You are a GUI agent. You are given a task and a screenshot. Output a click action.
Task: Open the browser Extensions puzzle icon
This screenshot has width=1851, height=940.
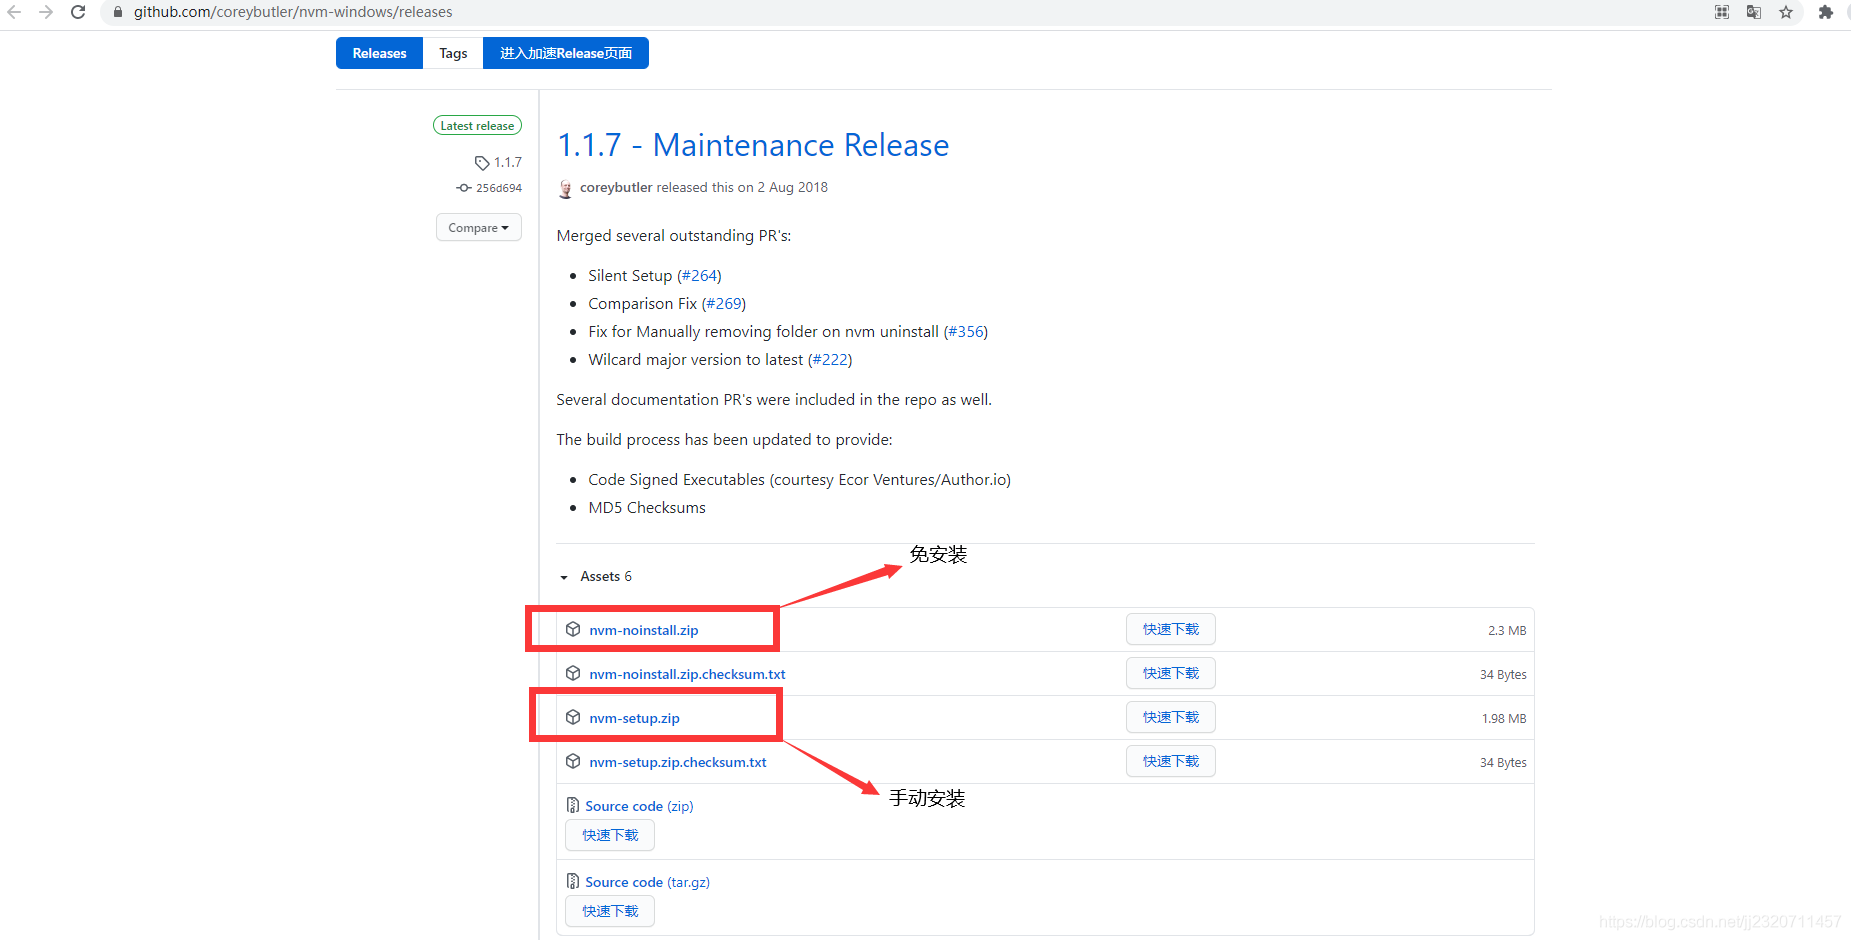pyautogui.click(x=1825, y=12)
